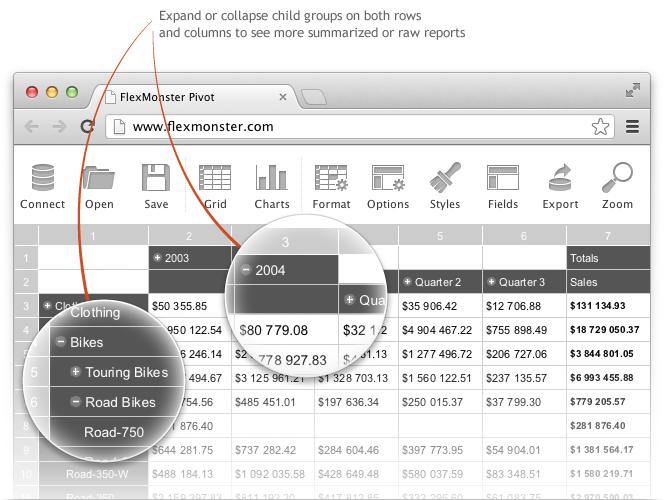The width and height of the screenshot is (668, 500).
Task: Close the FlexMonster Pivot tab
Action: (283, 97)
